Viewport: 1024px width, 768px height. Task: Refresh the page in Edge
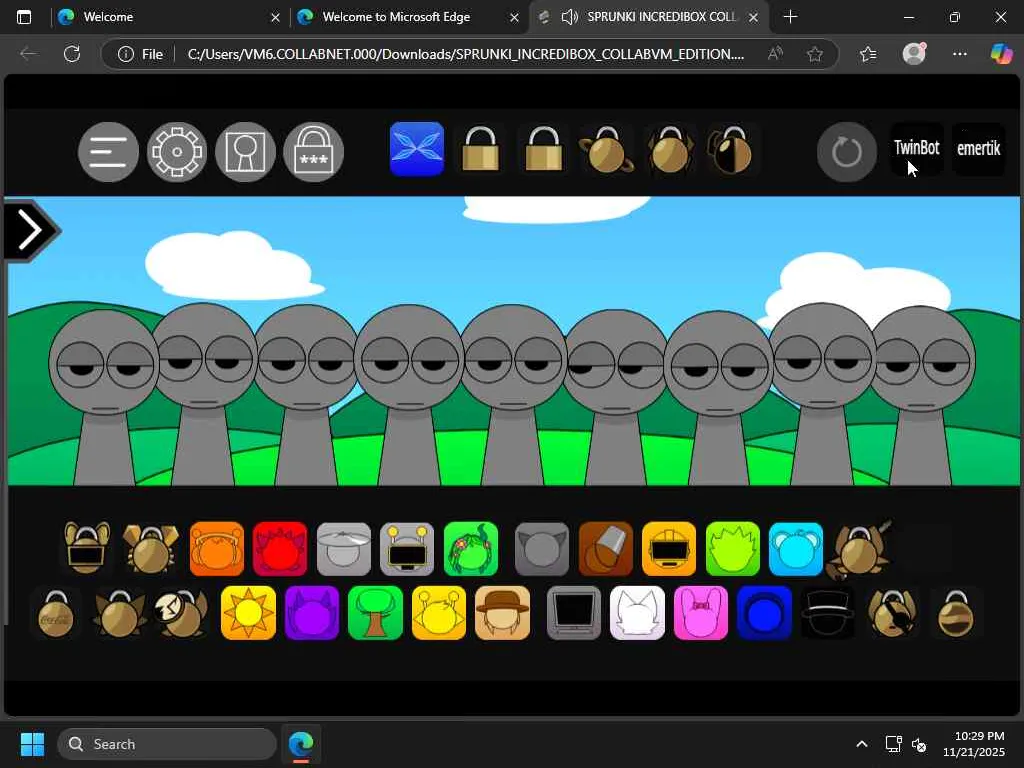[72, 54]
